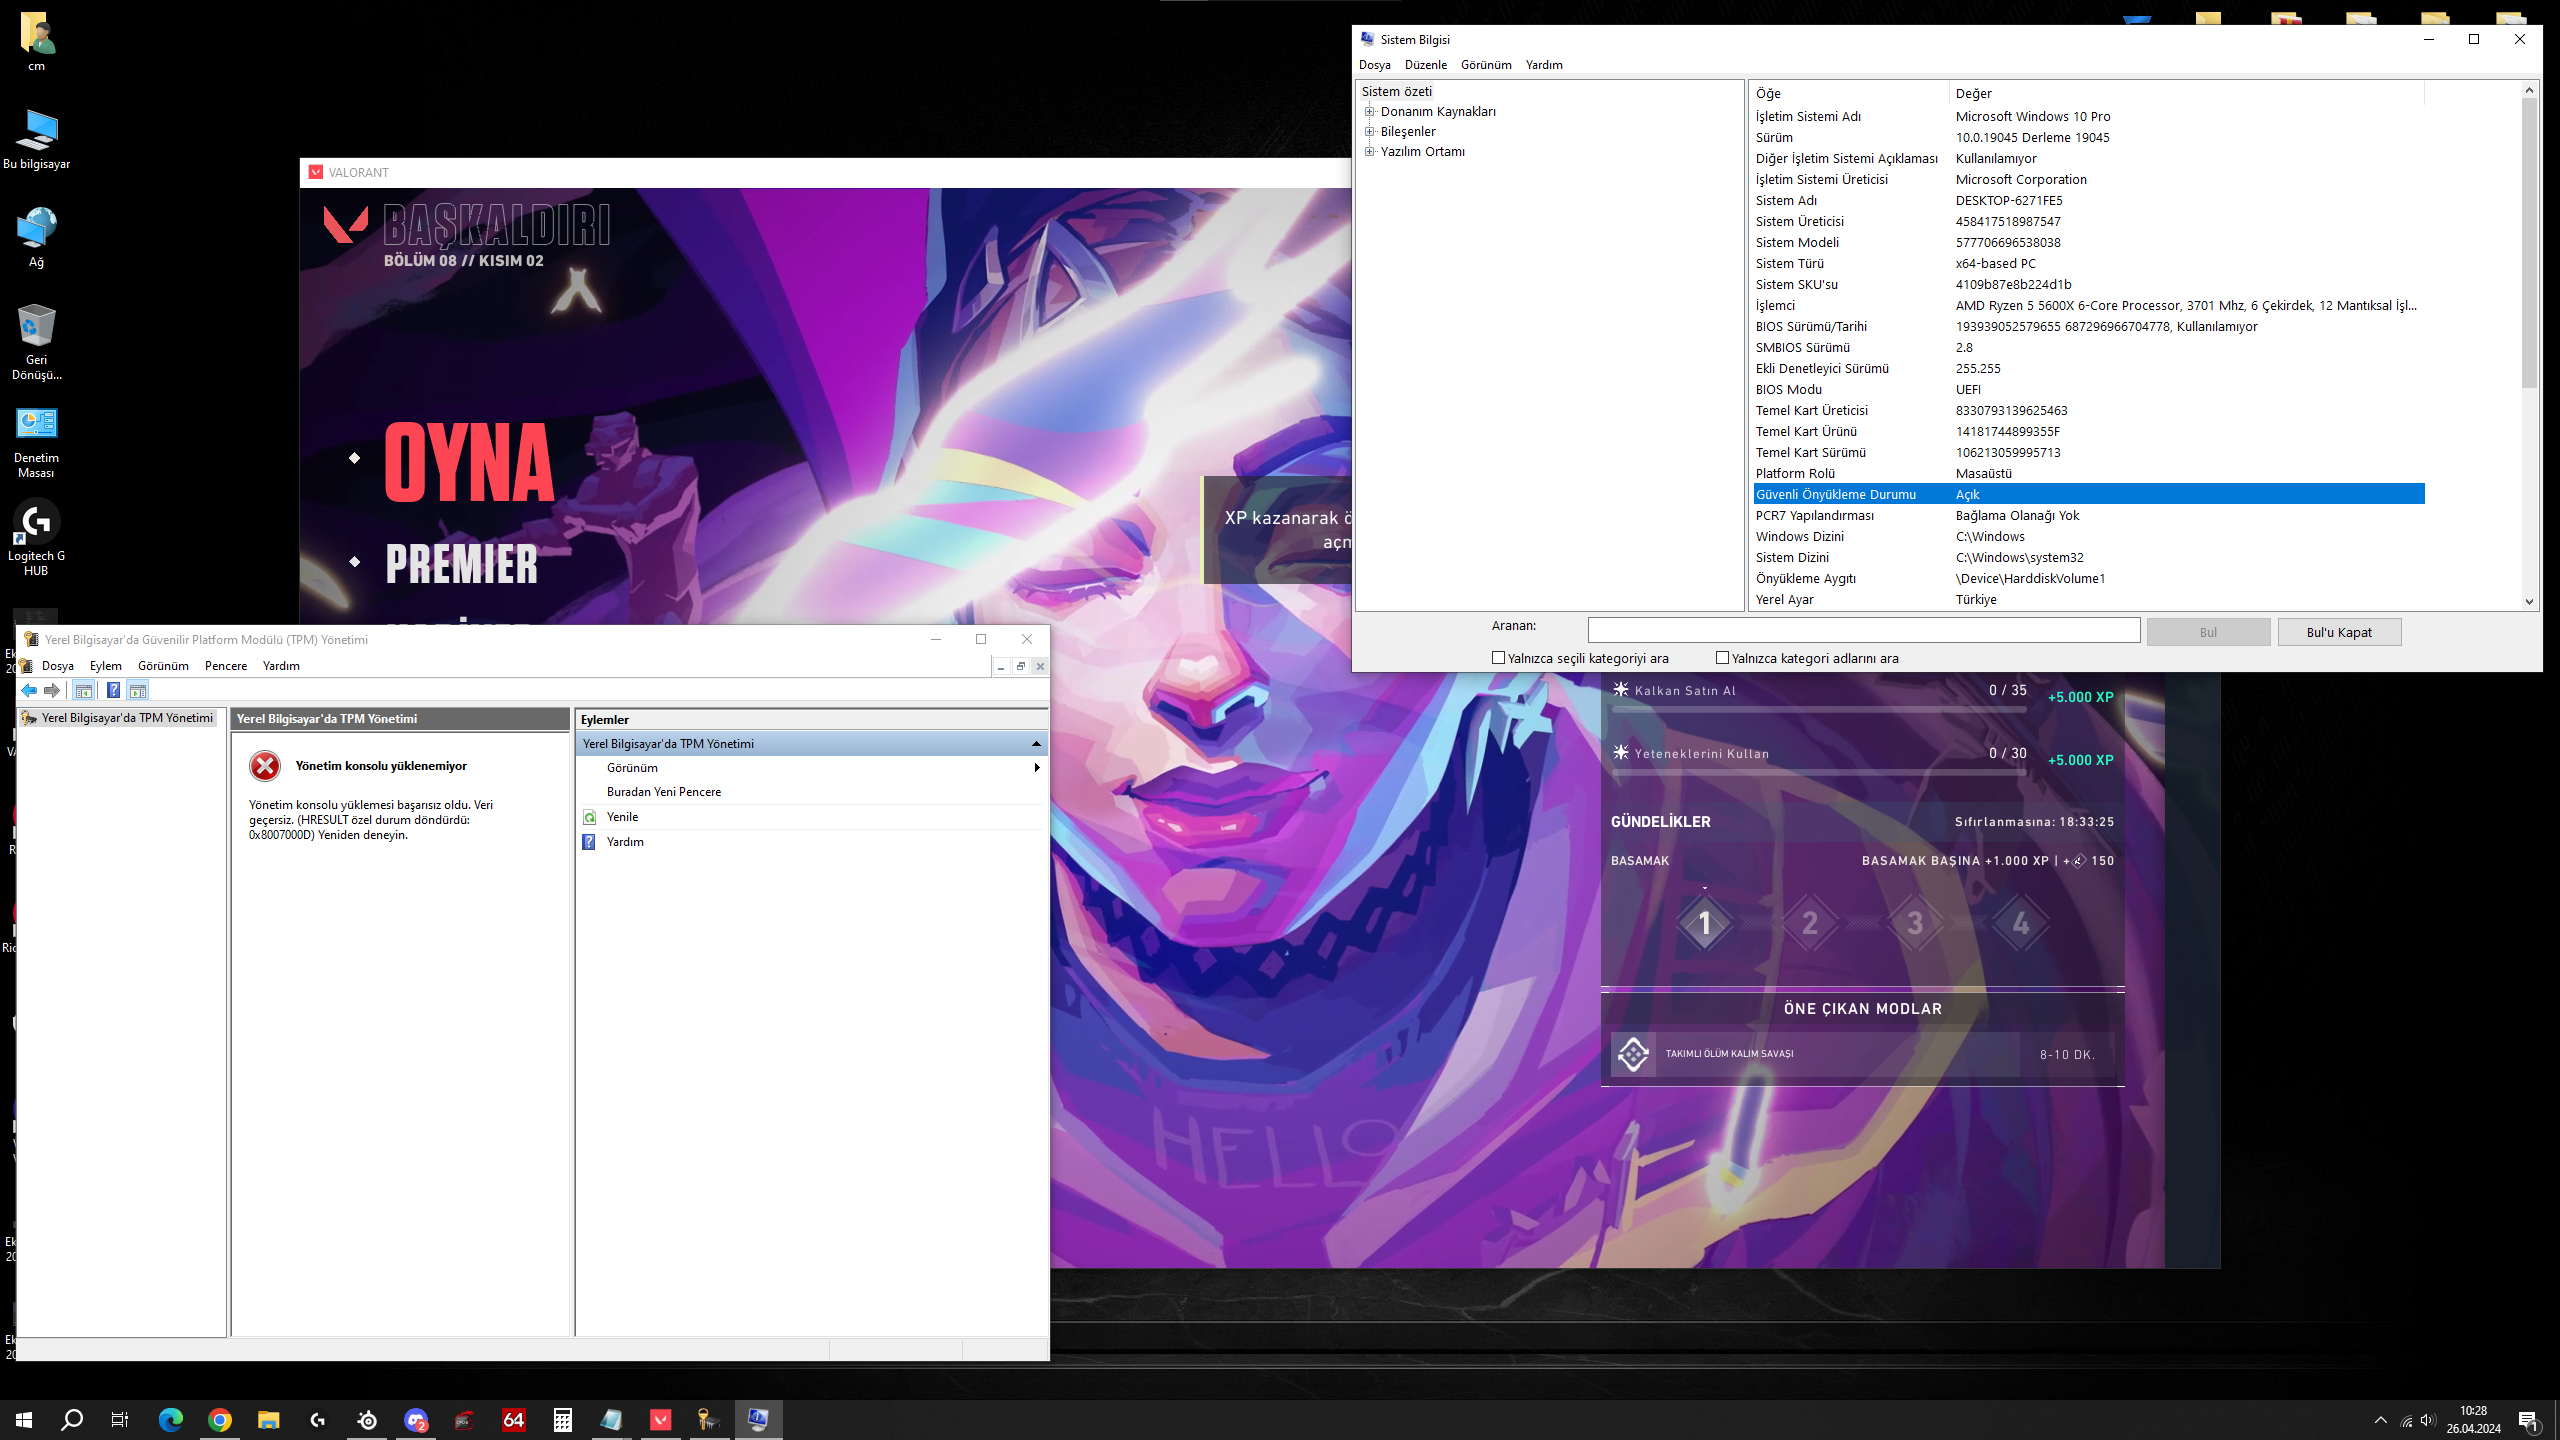Switch to Google Chrome on taskbar
This screenshot has height=1440, width=2560.
220,1419
